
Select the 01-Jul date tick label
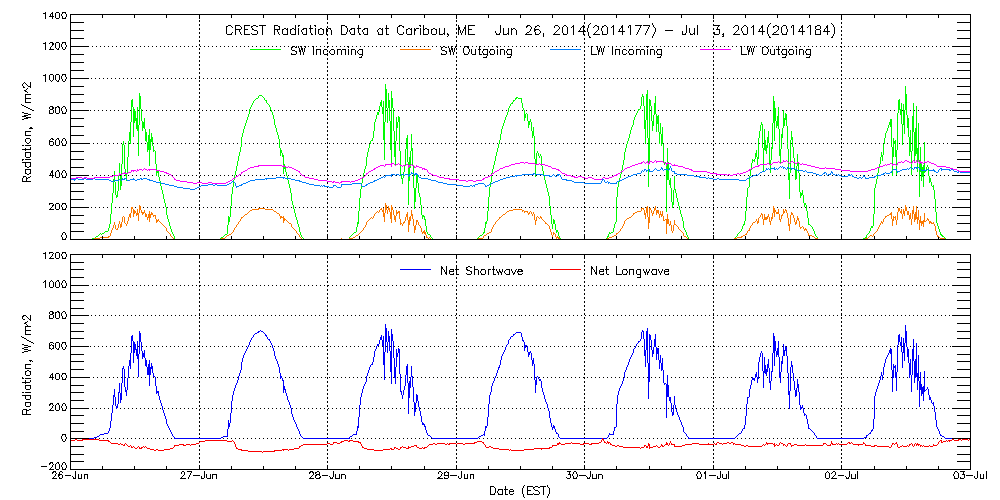point(713,477)
